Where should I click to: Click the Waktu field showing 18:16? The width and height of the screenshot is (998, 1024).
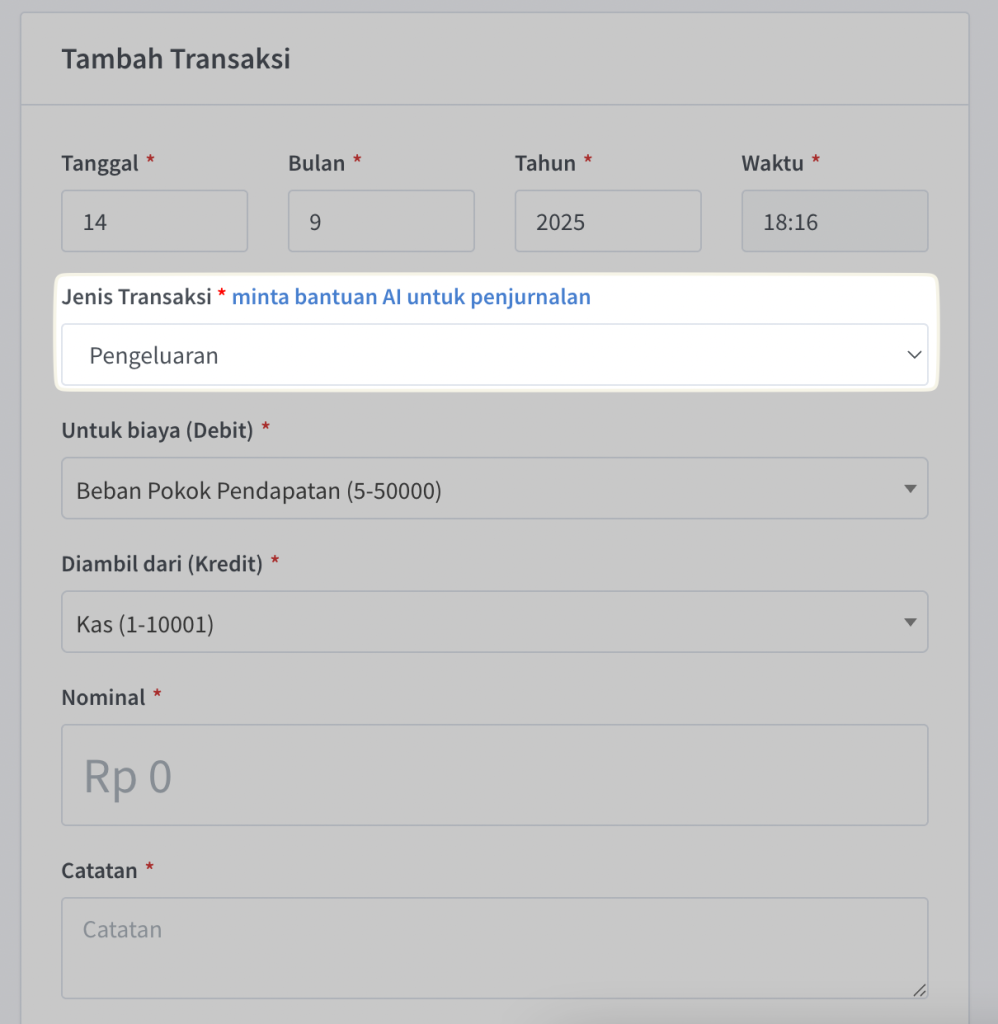coord(834,221)
